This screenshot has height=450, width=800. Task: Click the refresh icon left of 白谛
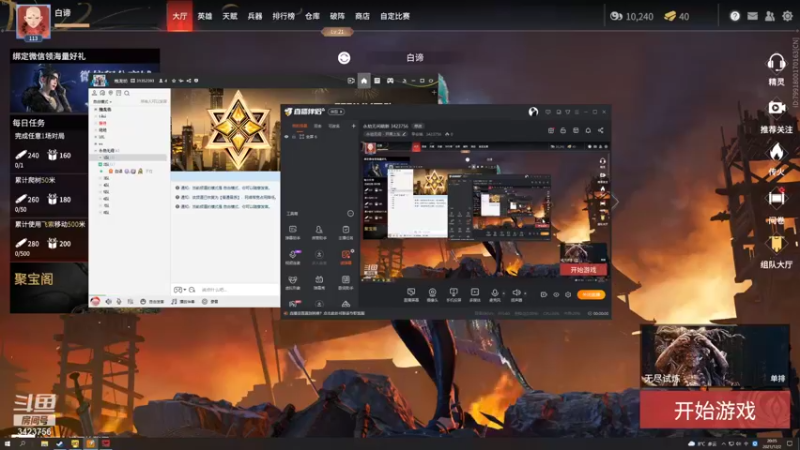[344, 58]
